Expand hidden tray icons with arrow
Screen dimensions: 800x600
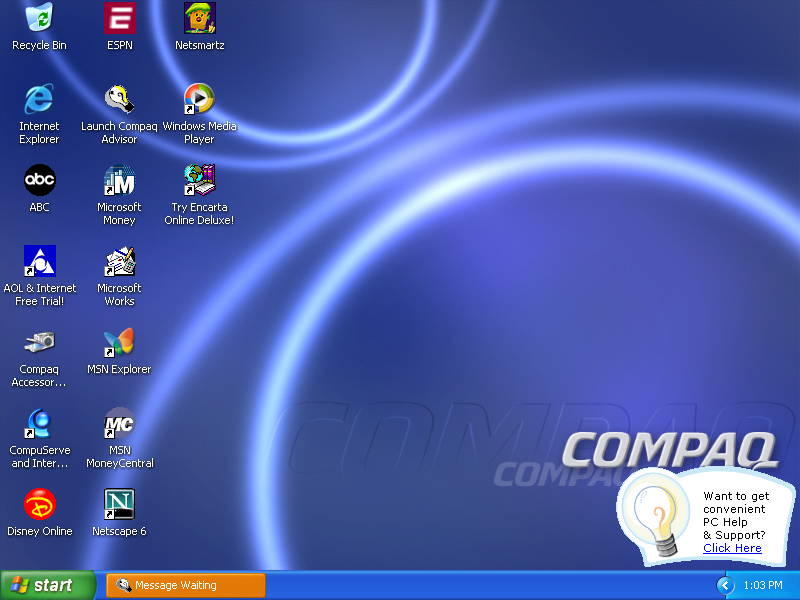(725, 585)
